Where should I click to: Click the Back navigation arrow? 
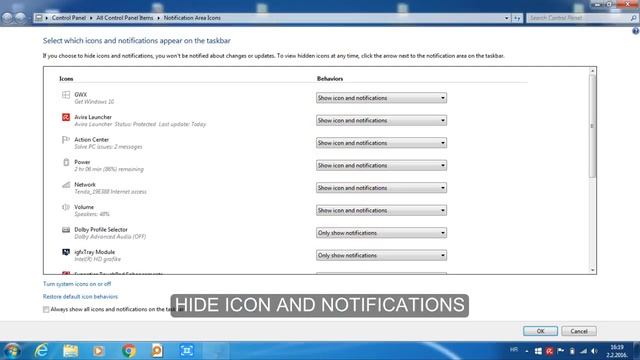click(7, 18)
